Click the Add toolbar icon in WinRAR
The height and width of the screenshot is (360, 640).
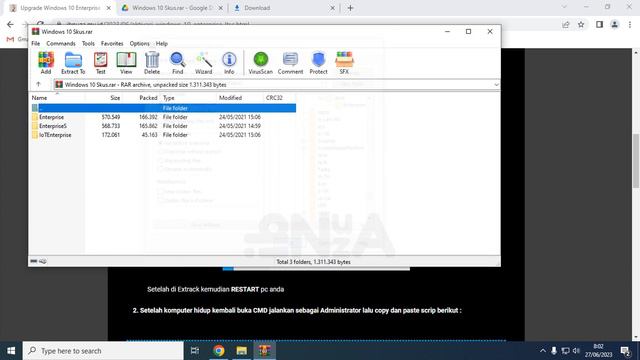click(x=46, y=62)
